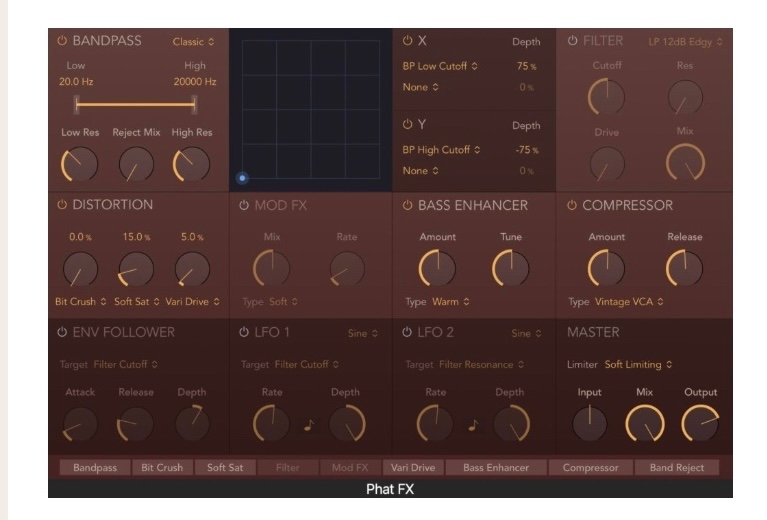Click the Compressor Amount knob
The image size is (767, 520).
607,268
